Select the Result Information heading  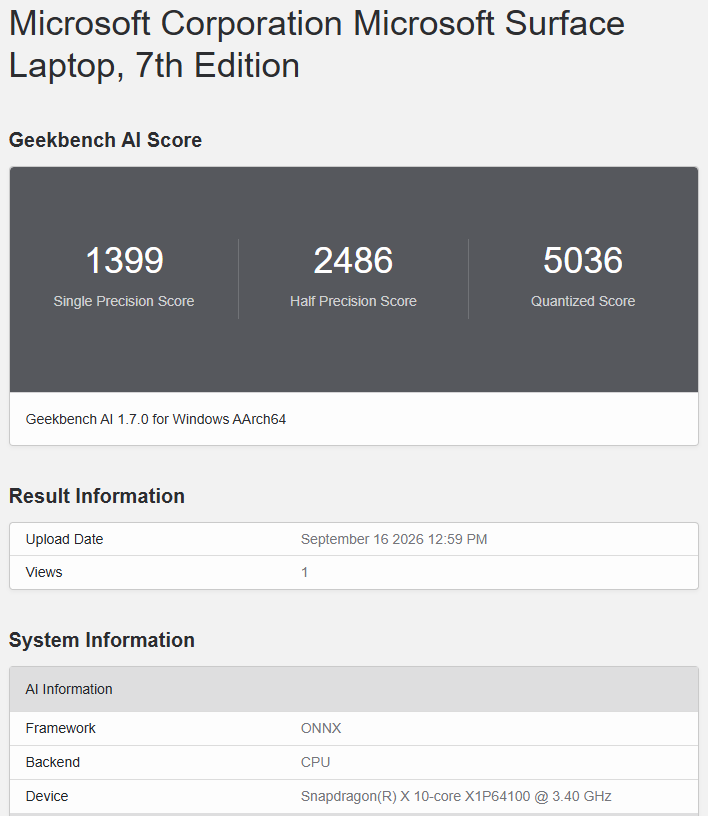(x=97, y=496)
